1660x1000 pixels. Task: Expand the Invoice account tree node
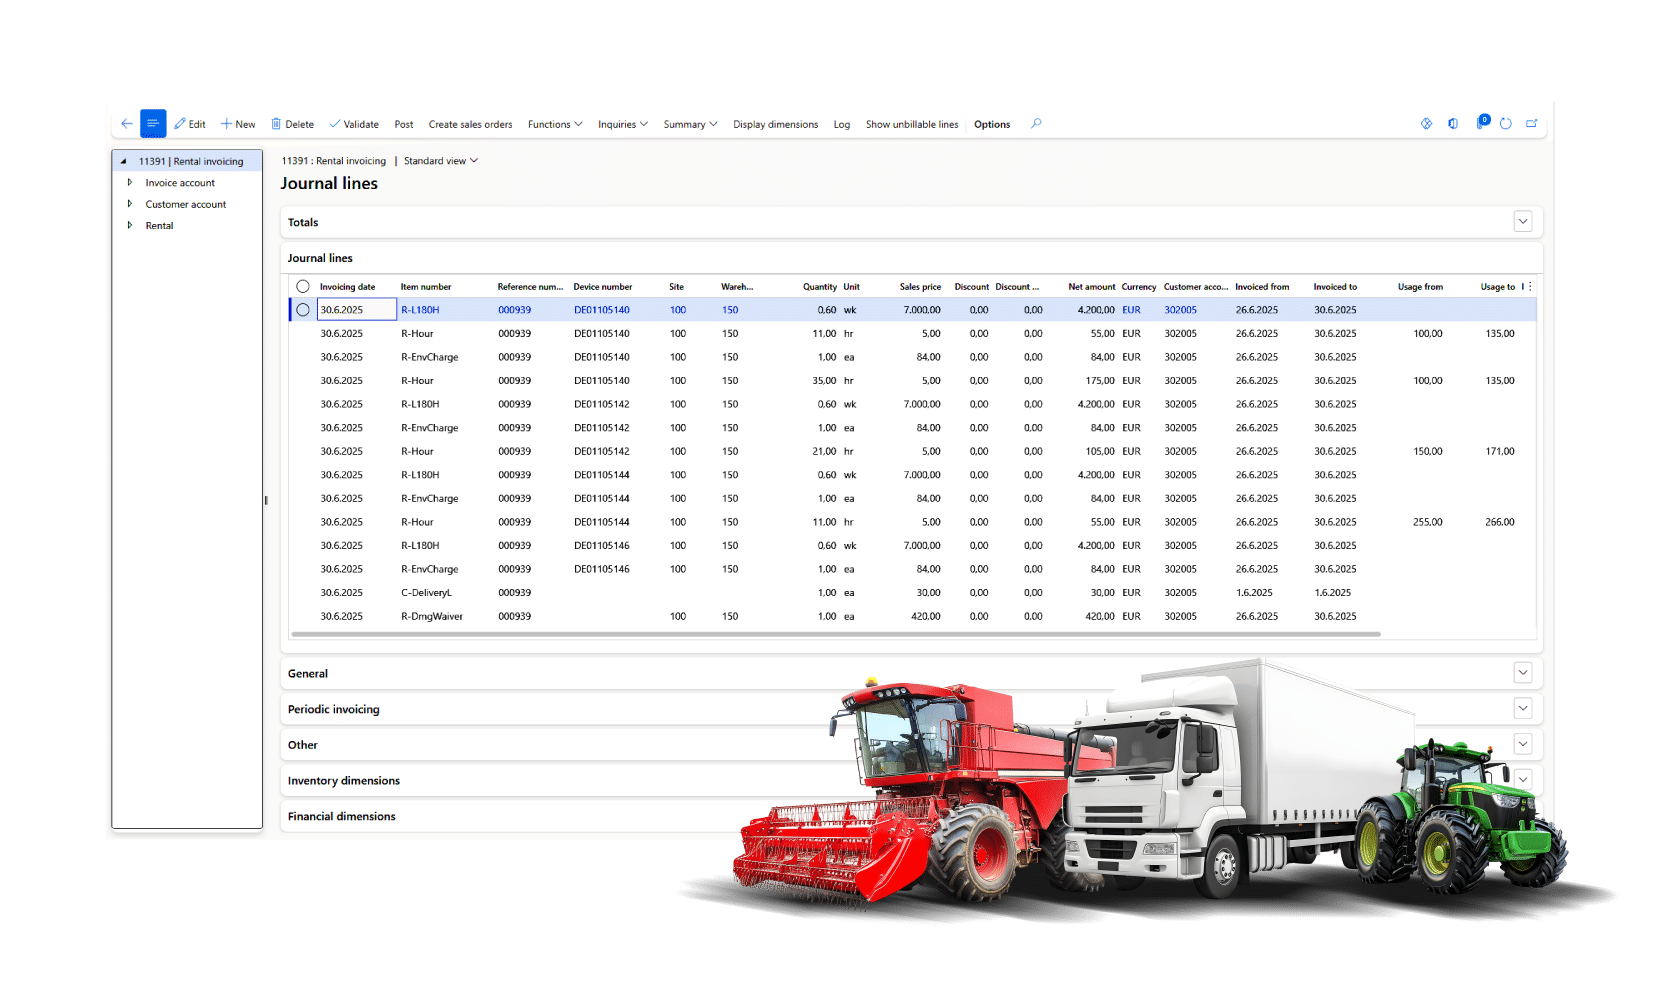130,183
